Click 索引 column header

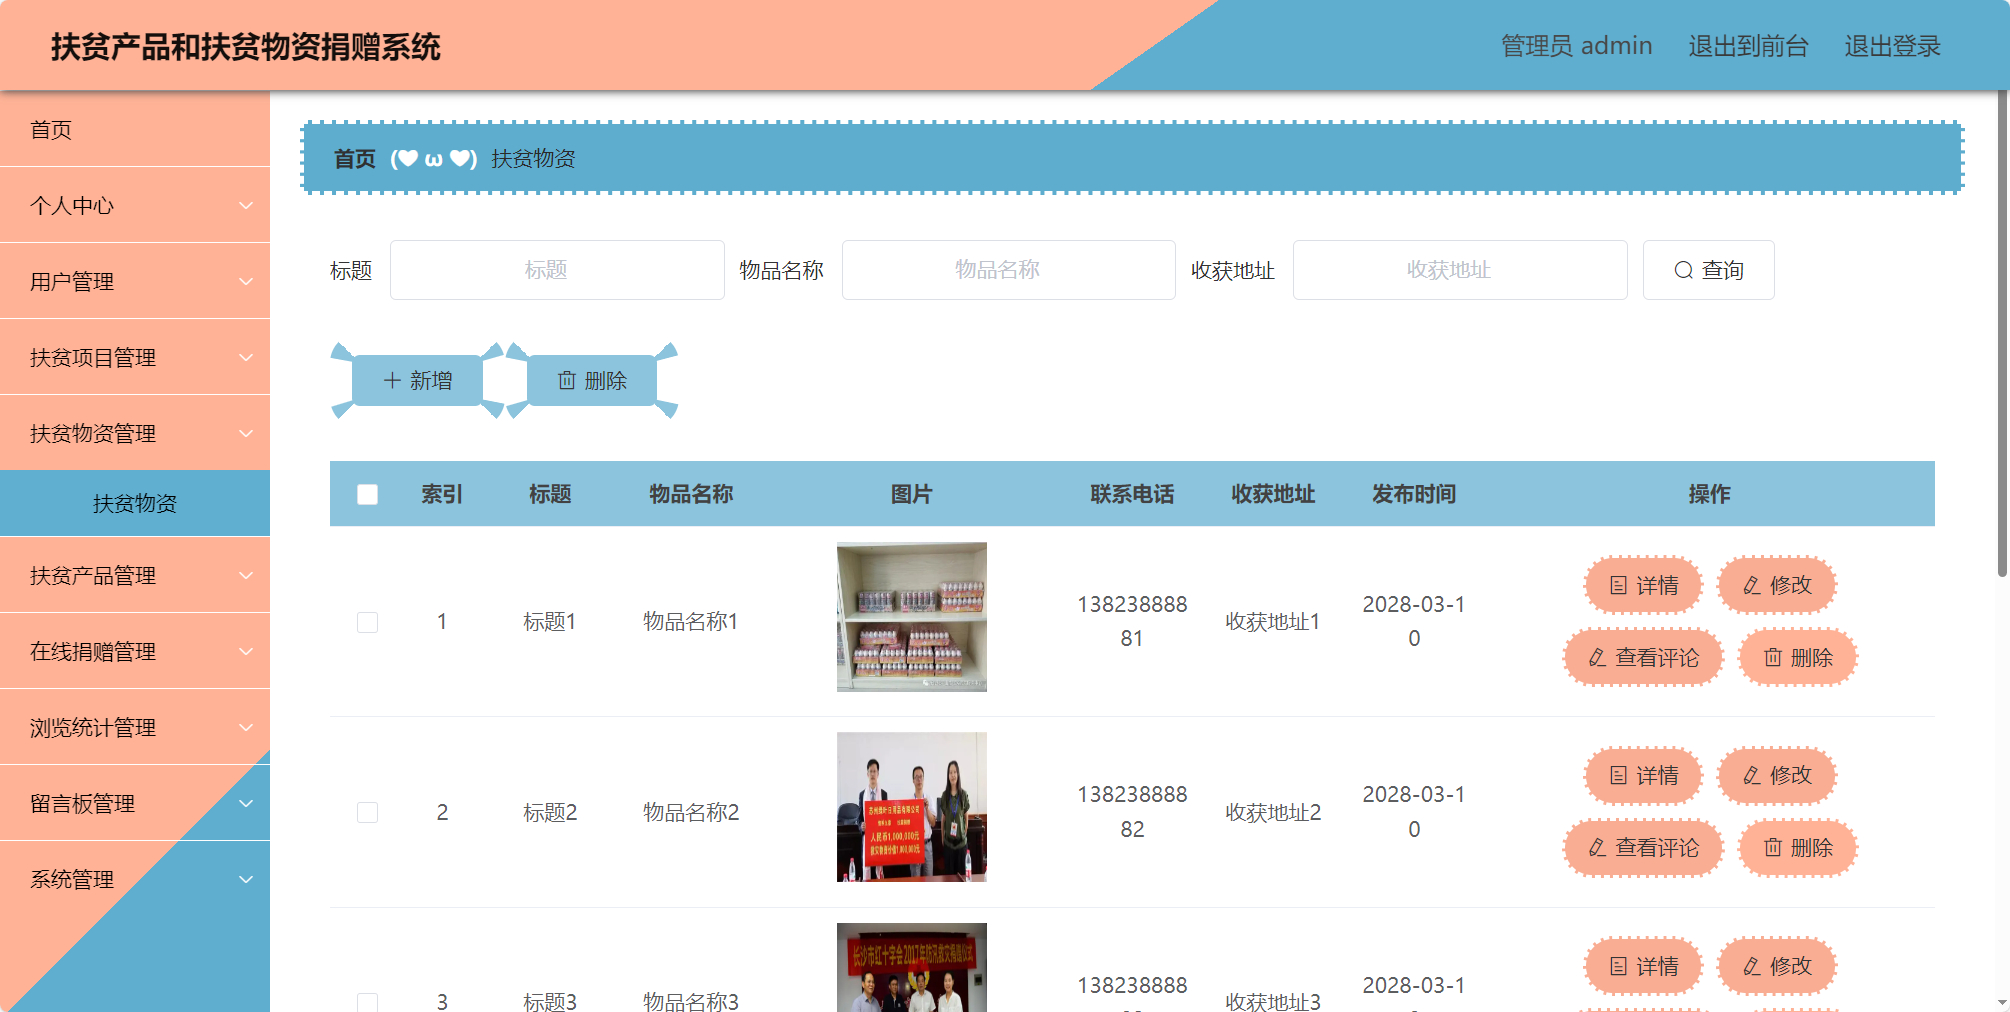coord(442,494)
